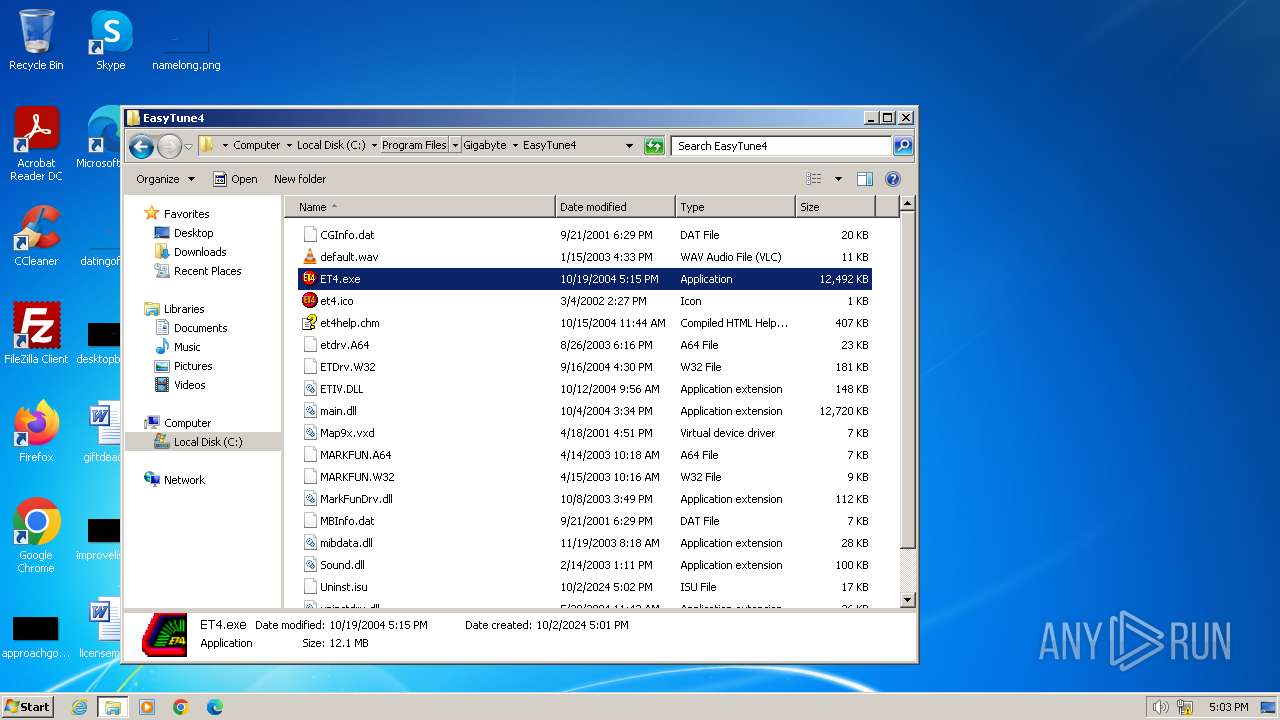Open the recent pages dropdown arrow

(x=188, y=147)
